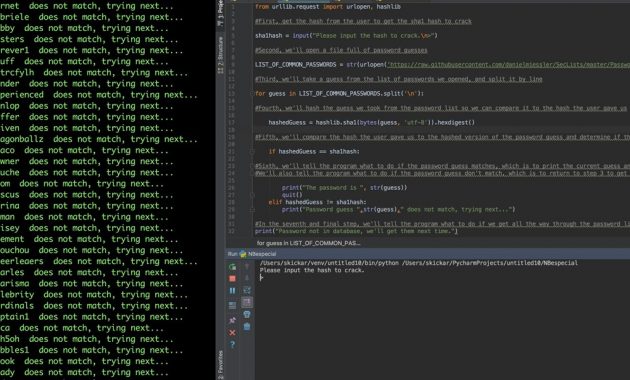The height and width of the screenshot is (380, 630).
Task: Click terminal row rdinals does not match
Action: [x=94, y=306]
